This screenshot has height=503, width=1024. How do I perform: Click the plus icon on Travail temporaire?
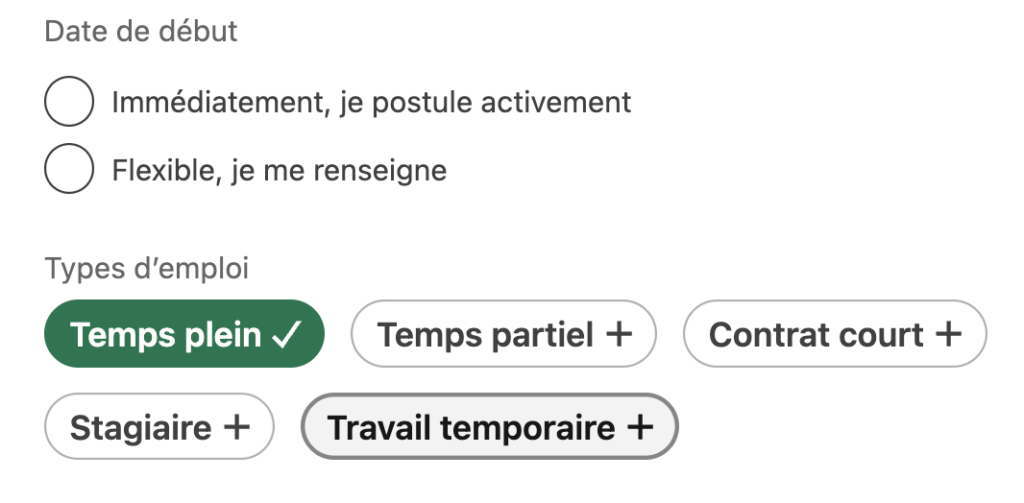(639, 428)
